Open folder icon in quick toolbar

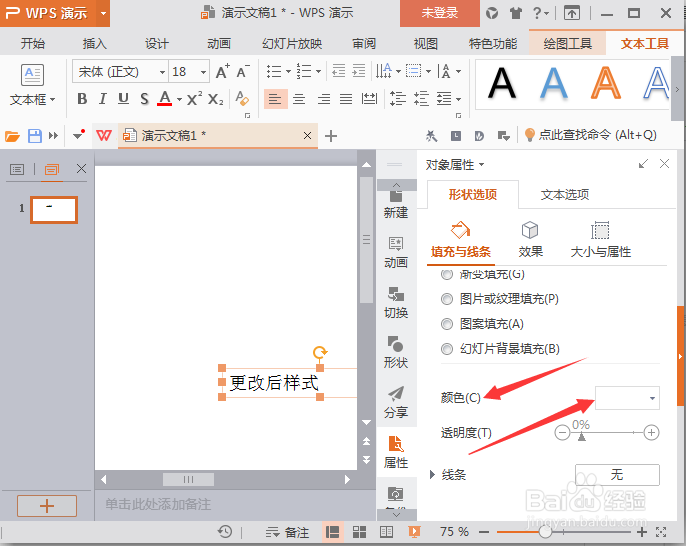(12, 136)
